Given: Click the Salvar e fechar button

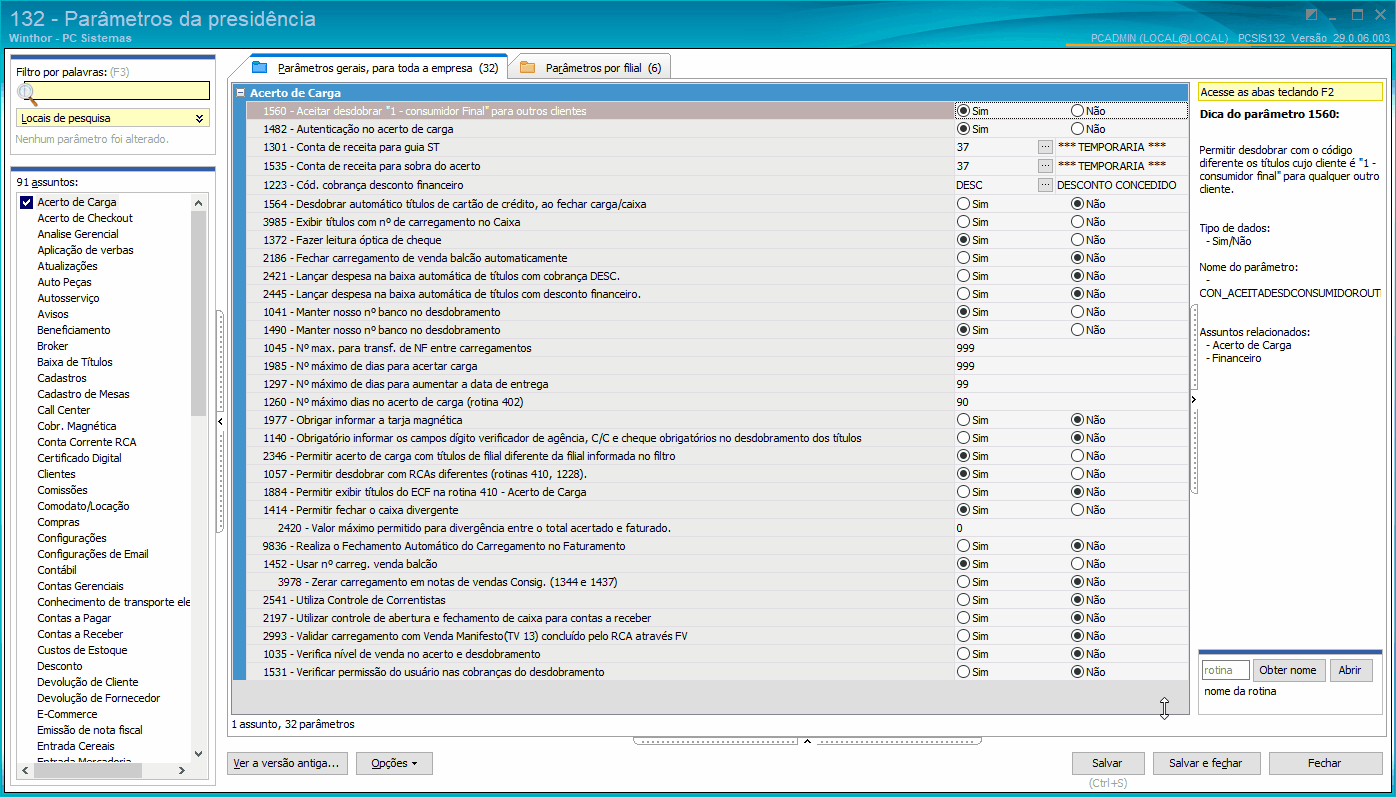Looking at the screenshot, I should pyautogui.click(x=1206, y=763).
